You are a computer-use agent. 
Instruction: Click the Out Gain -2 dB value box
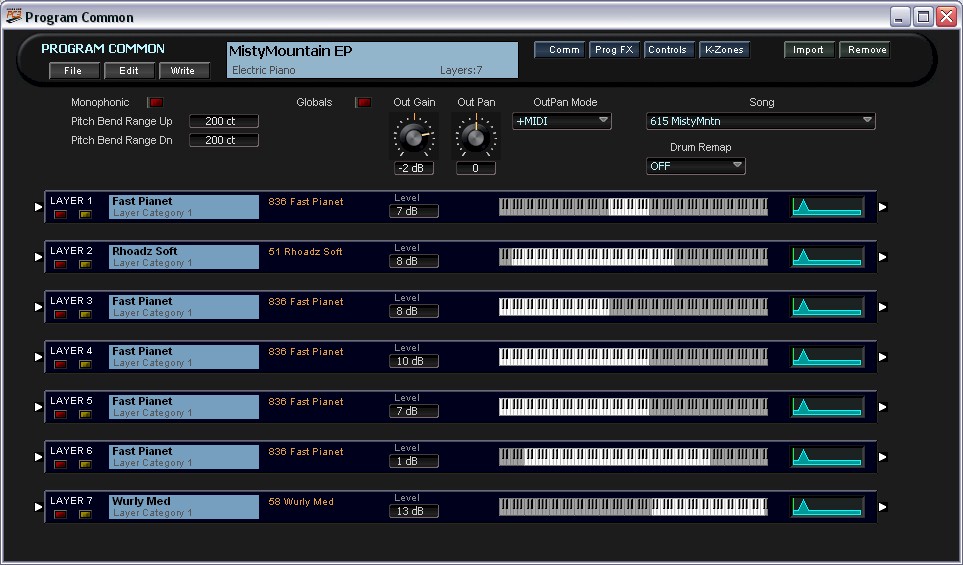414,168
